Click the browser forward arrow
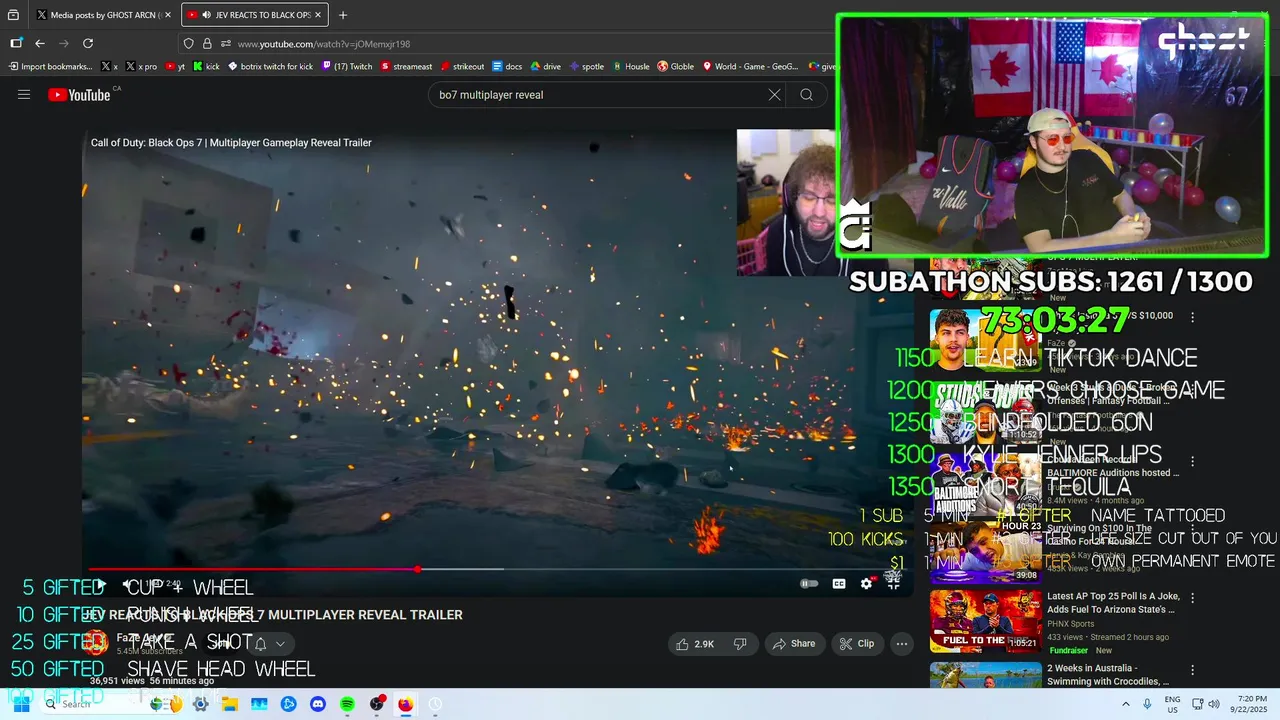Viewport: 1280px width, 720px height. 64,43
